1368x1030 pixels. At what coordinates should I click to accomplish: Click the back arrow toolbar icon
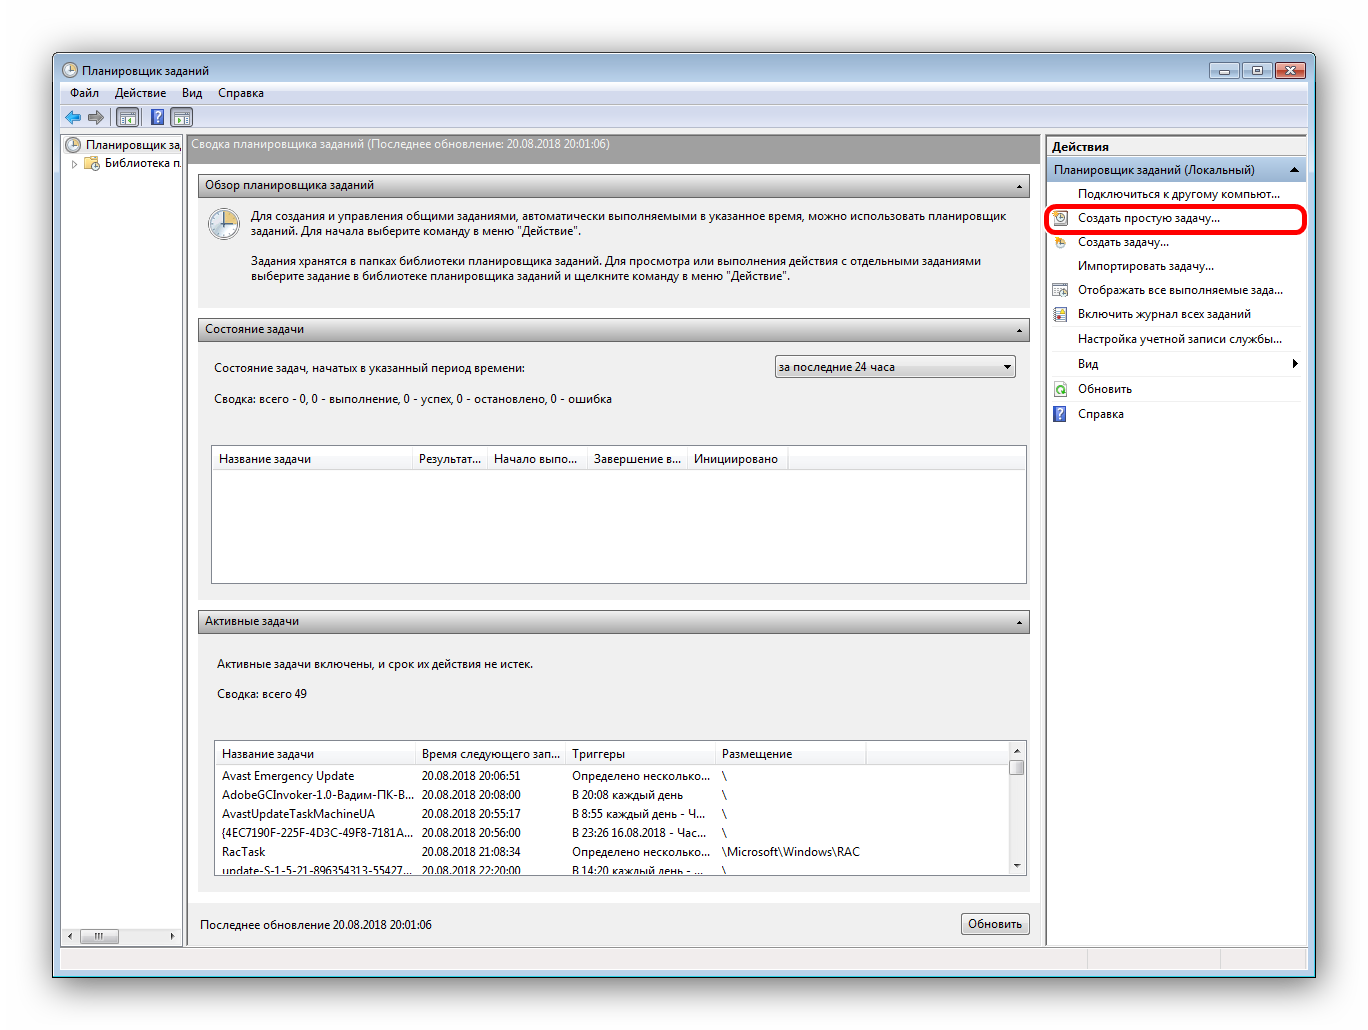(73, 117)
